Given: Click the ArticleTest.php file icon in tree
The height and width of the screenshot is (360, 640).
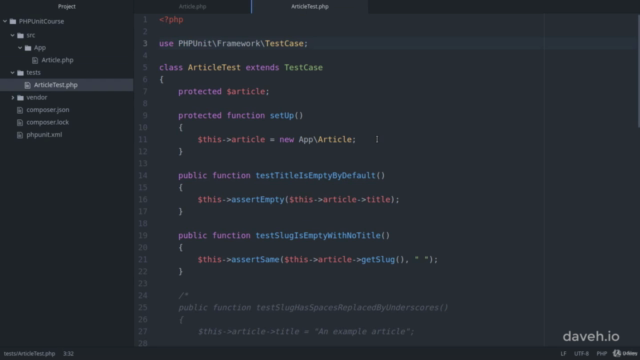Looking at the screenshot, I should (27, 85).
